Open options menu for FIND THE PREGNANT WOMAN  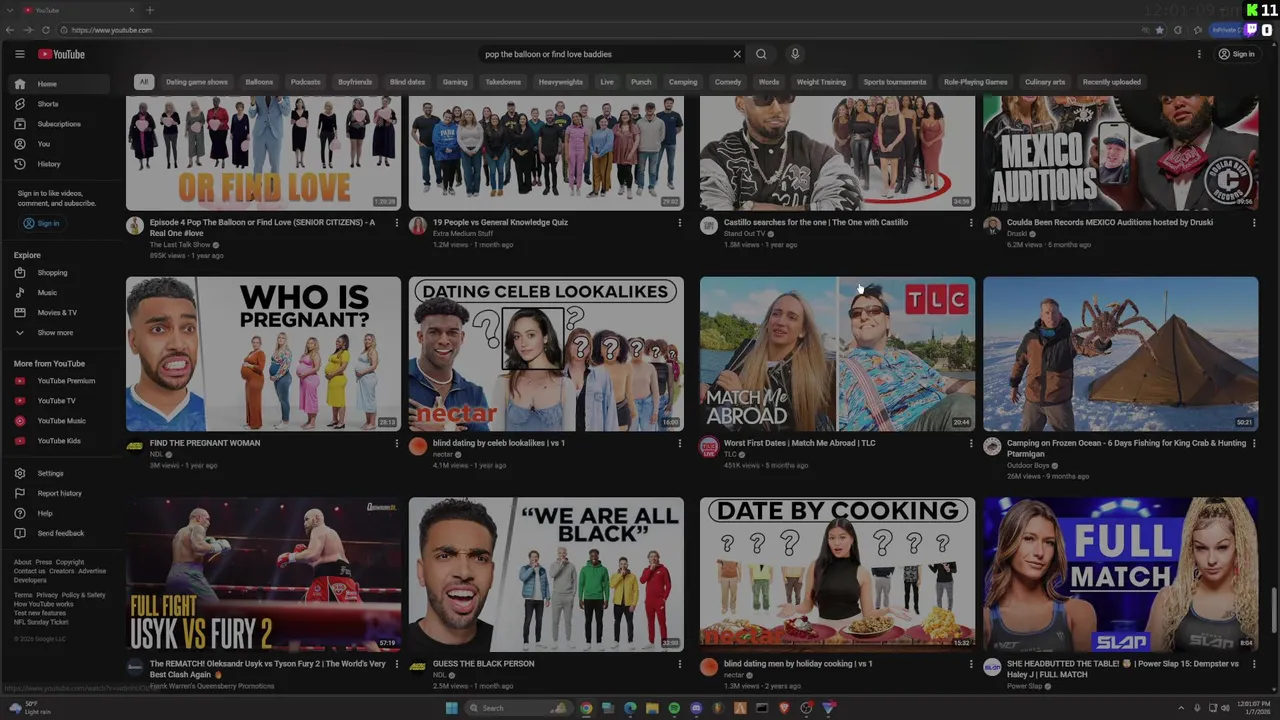(396, 443)
